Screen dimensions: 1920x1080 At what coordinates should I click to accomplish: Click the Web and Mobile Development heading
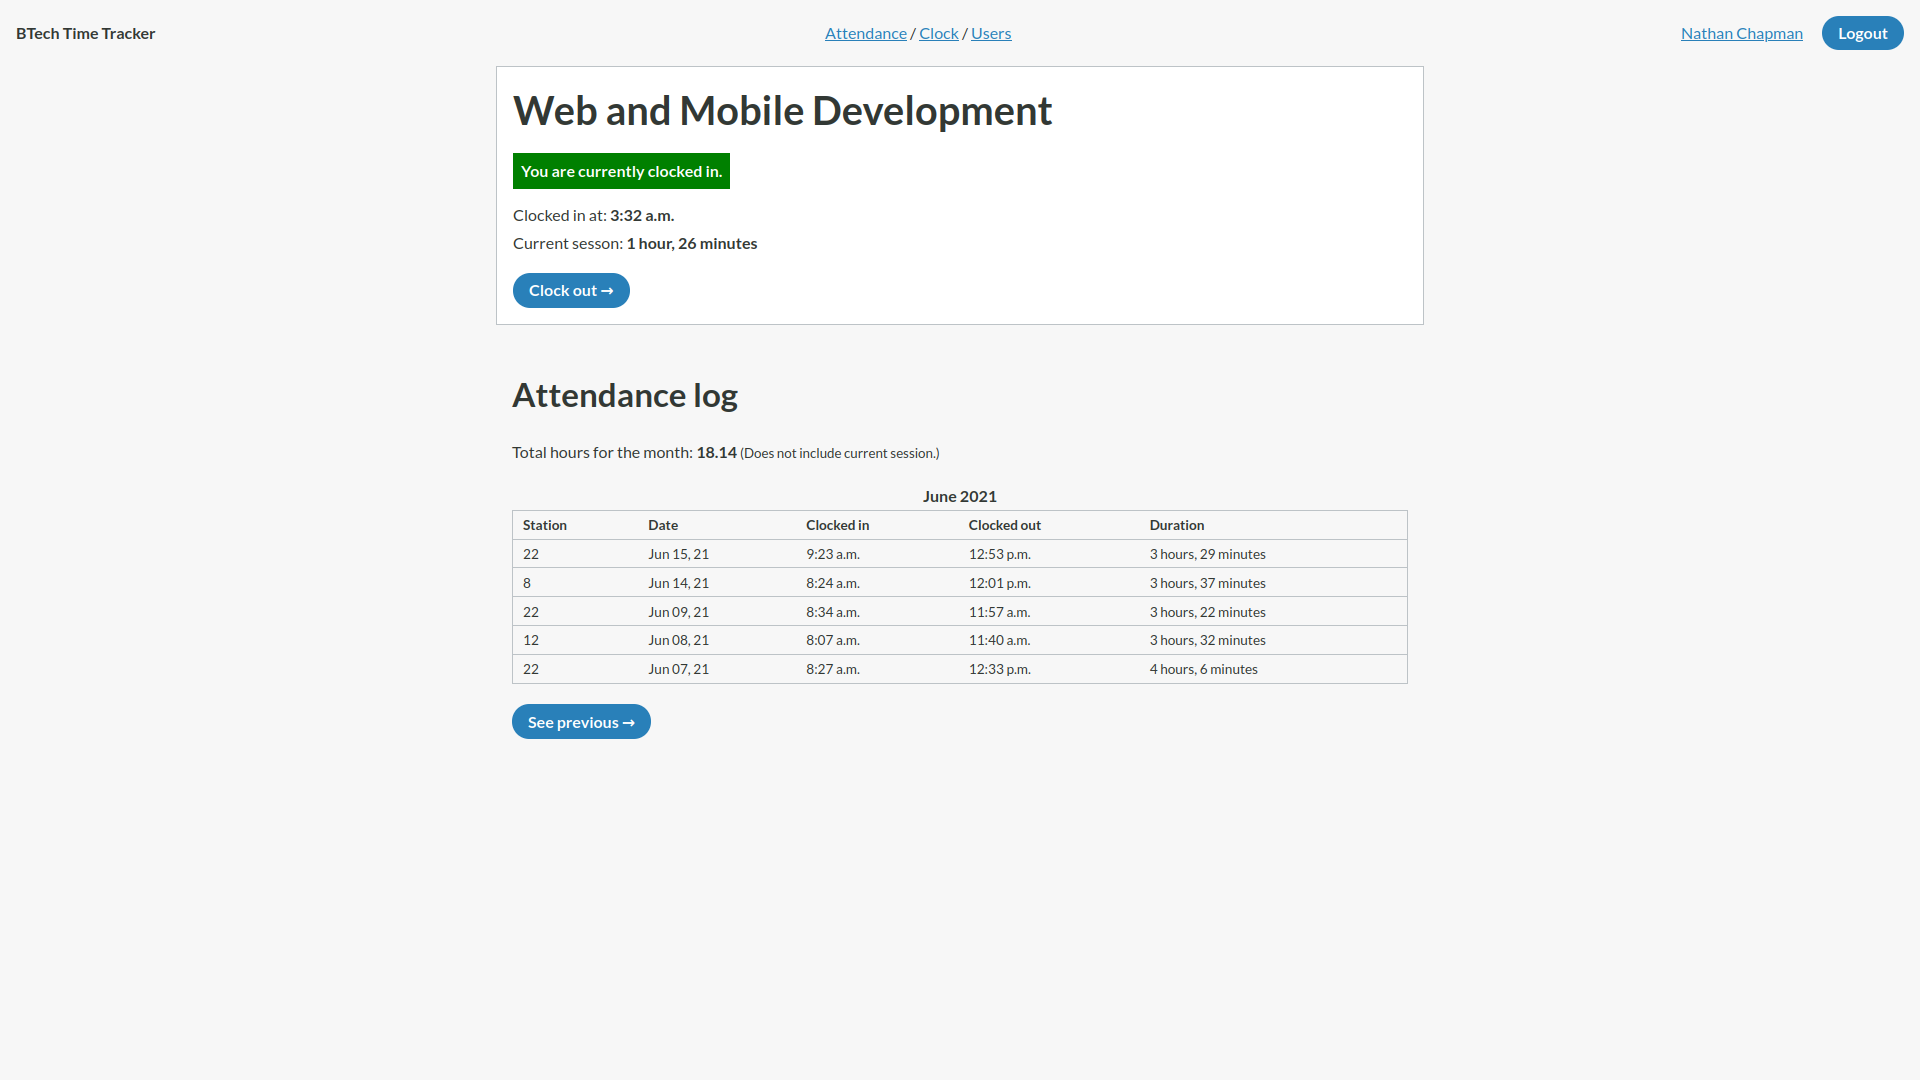point(782,111)
